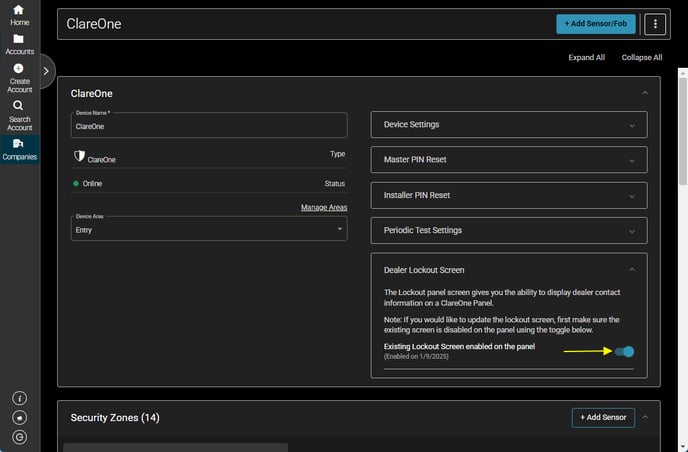Toggle Existing Lockout Screen switch off
This screenshot has height=452, width=688.
pos(624,352)
